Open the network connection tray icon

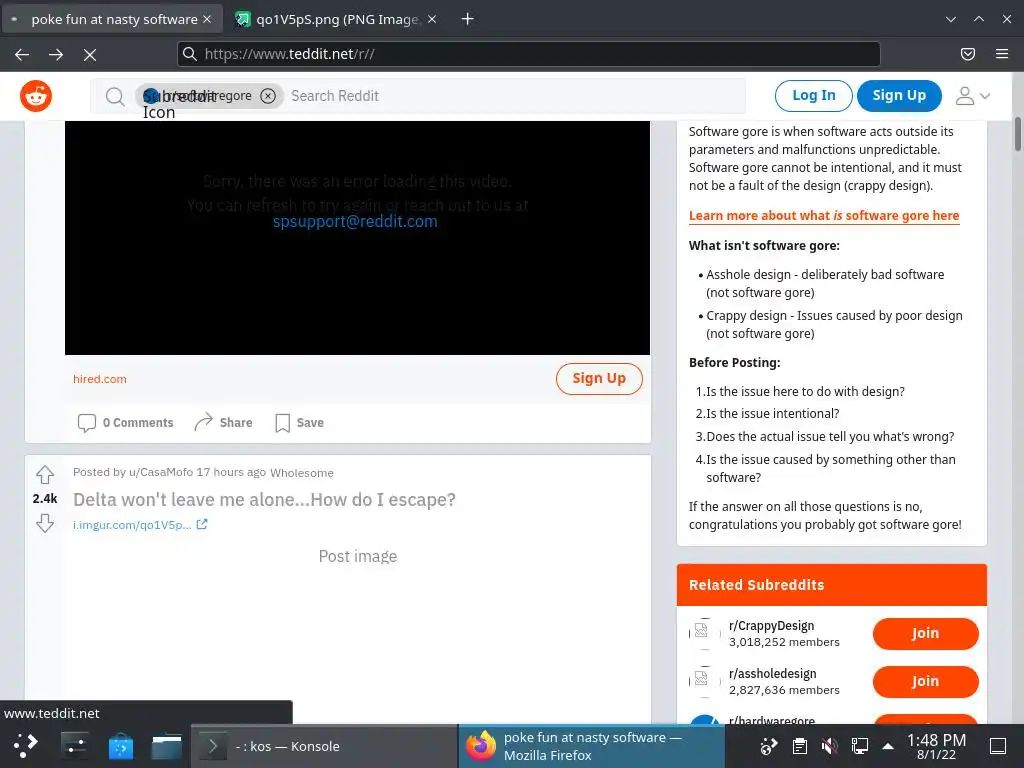pyautogui.click(x=859, y=746)
